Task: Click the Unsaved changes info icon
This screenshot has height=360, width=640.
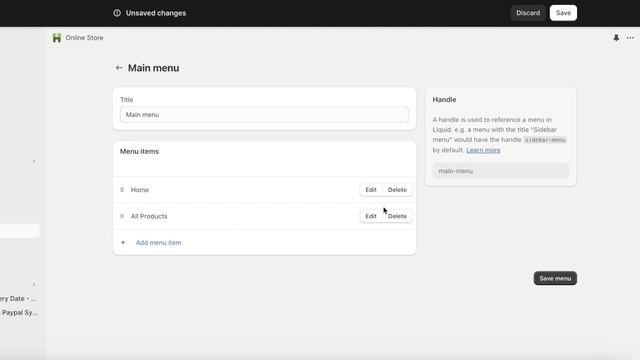Action: pyautogui.click(x=117, y=13)
